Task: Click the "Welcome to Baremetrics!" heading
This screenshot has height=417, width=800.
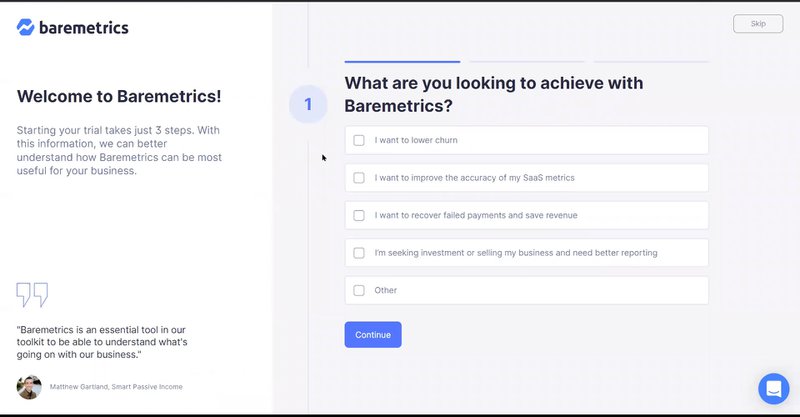Action: [x=119, y=97]
